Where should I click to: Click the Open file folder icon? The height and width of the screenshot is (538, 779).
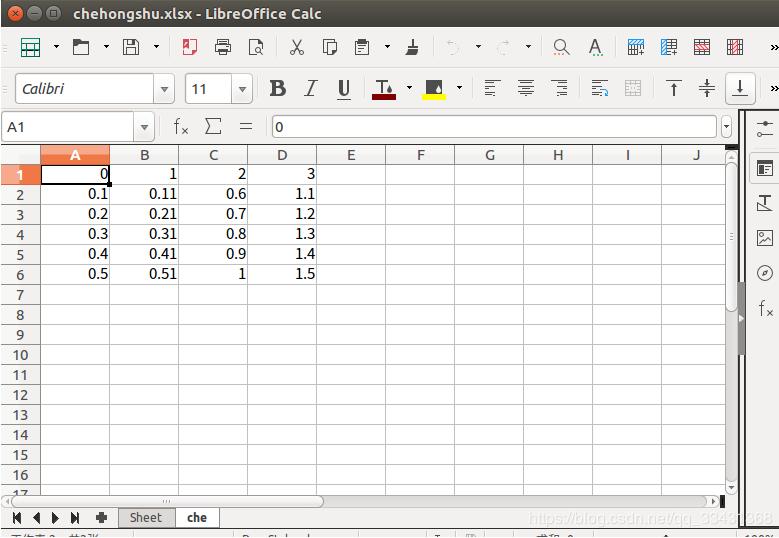pyautogui.click(x=81, y=47)
